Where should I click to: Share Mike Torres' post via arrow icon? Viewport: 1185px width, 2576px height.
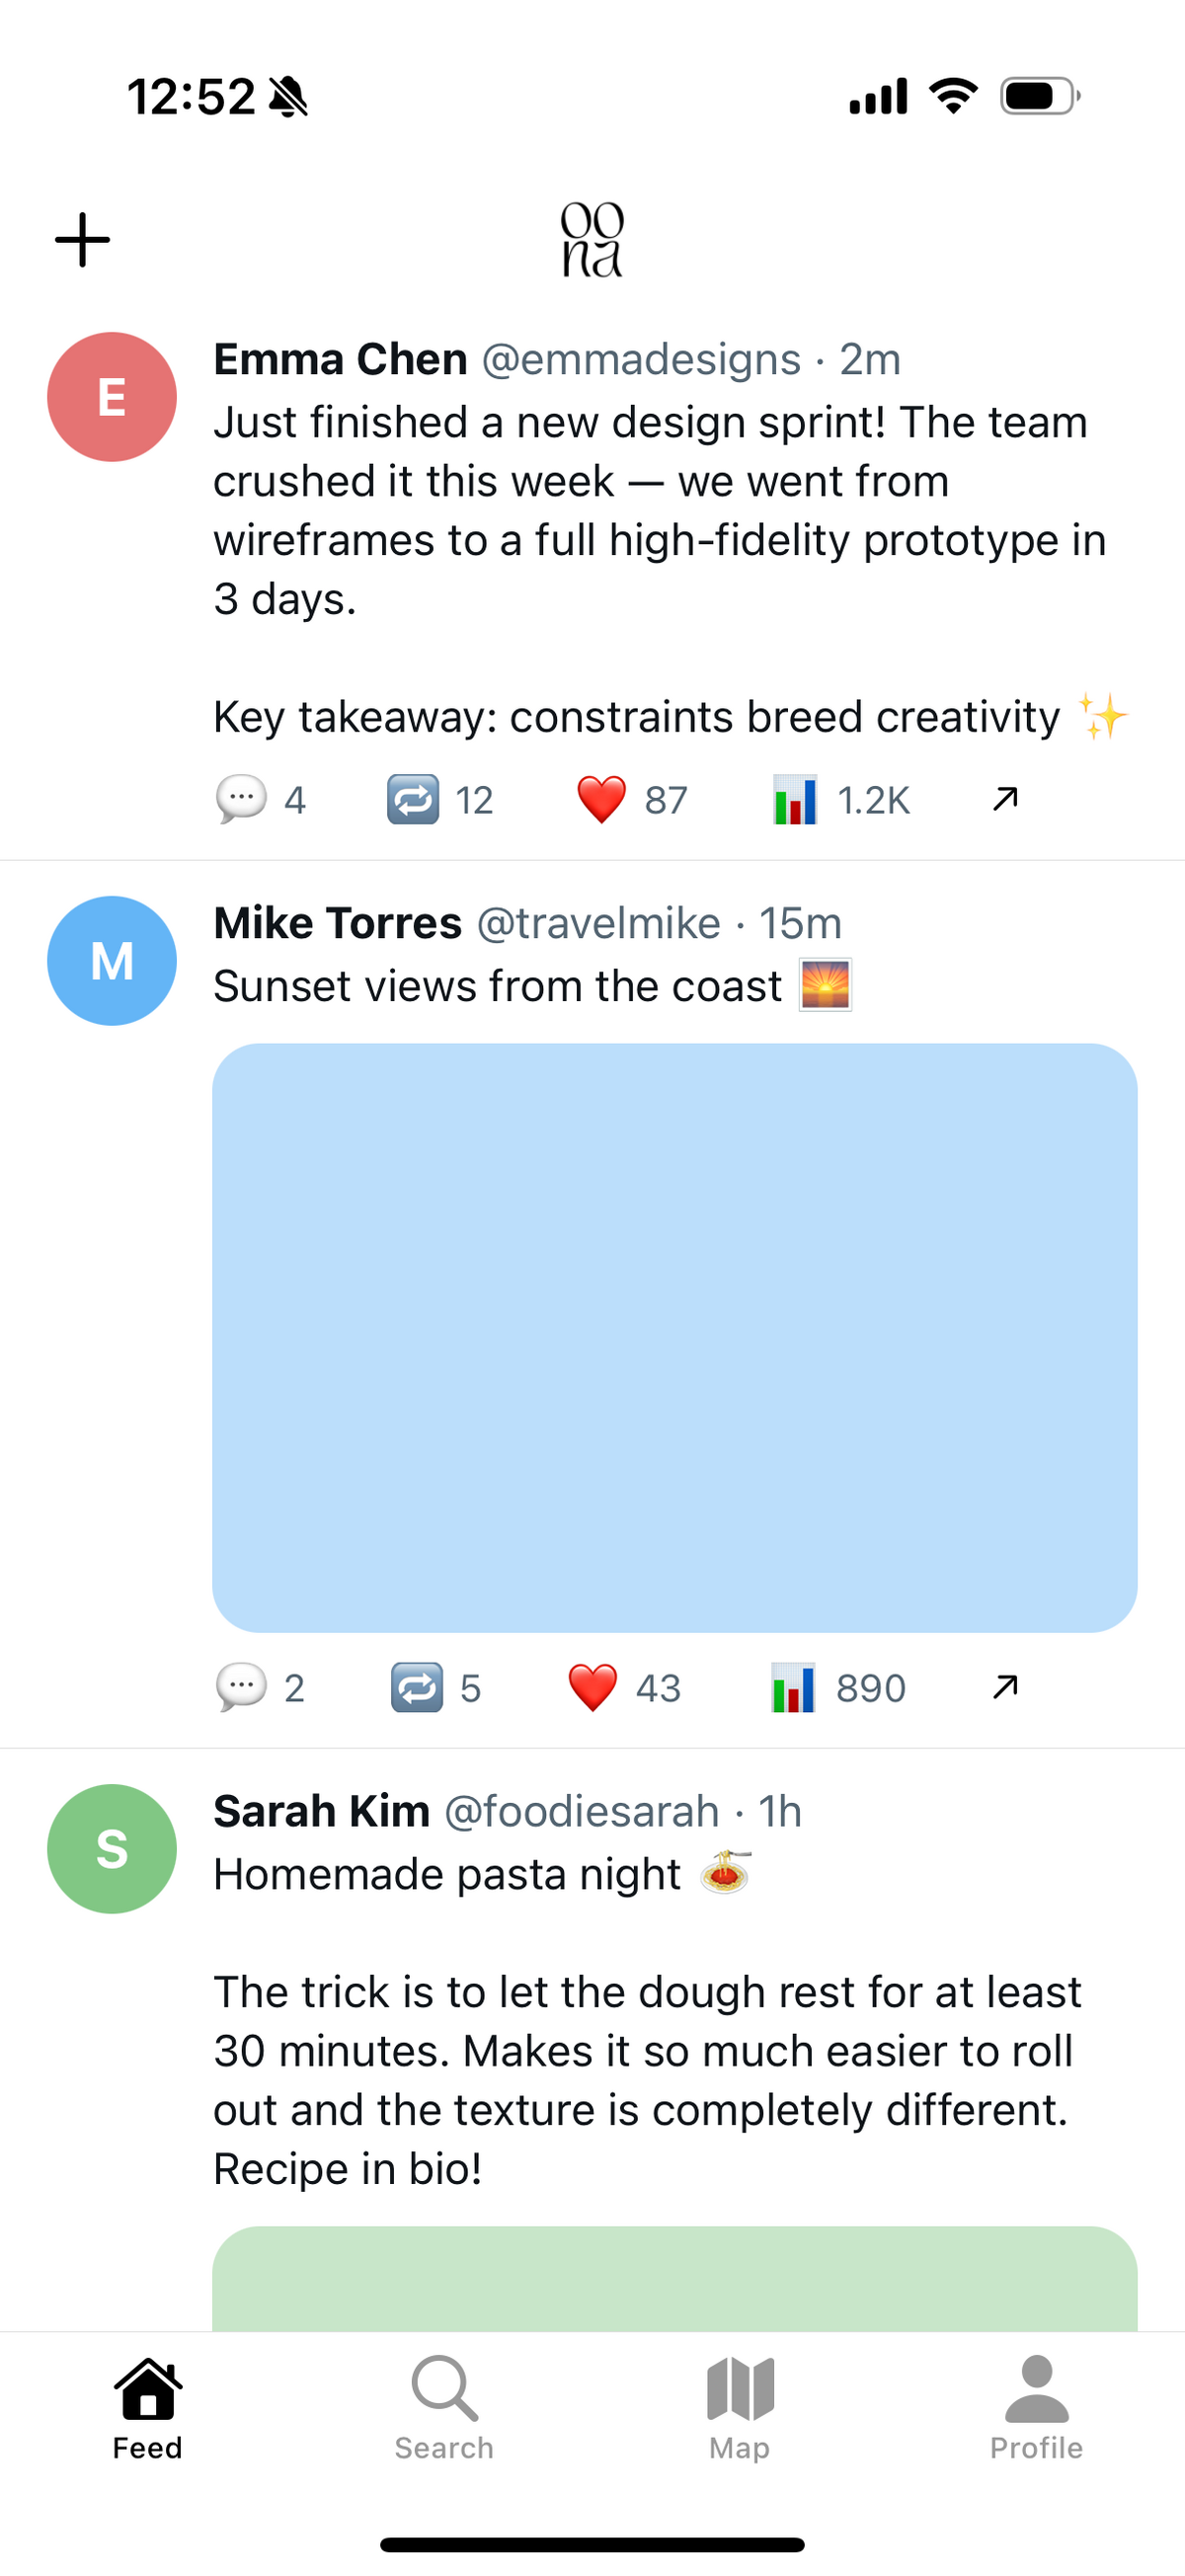coord(1005,1686)
